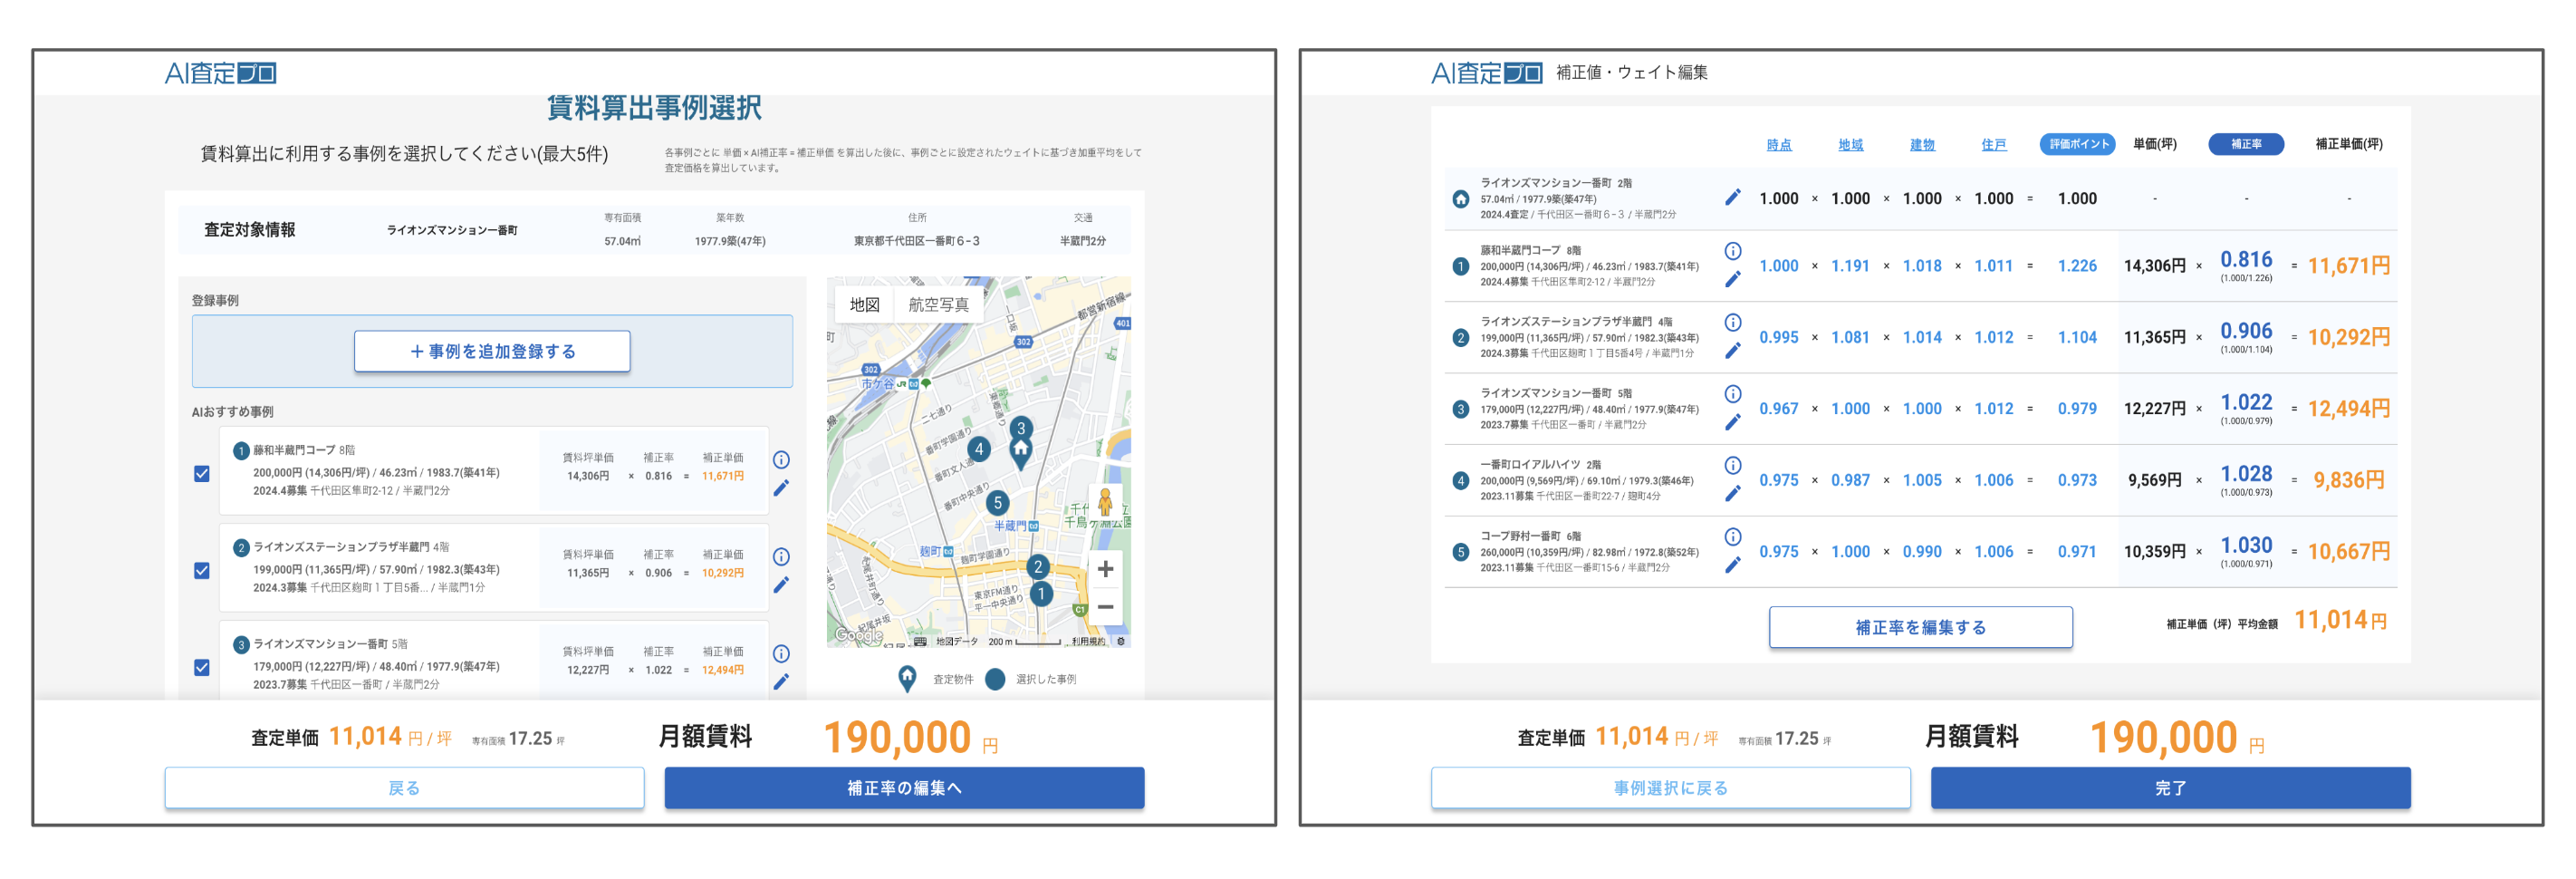2576x879 pixels.
Task: Click 10,667円 corrected price for コープ野村一番町
Action: (2349, 551)
